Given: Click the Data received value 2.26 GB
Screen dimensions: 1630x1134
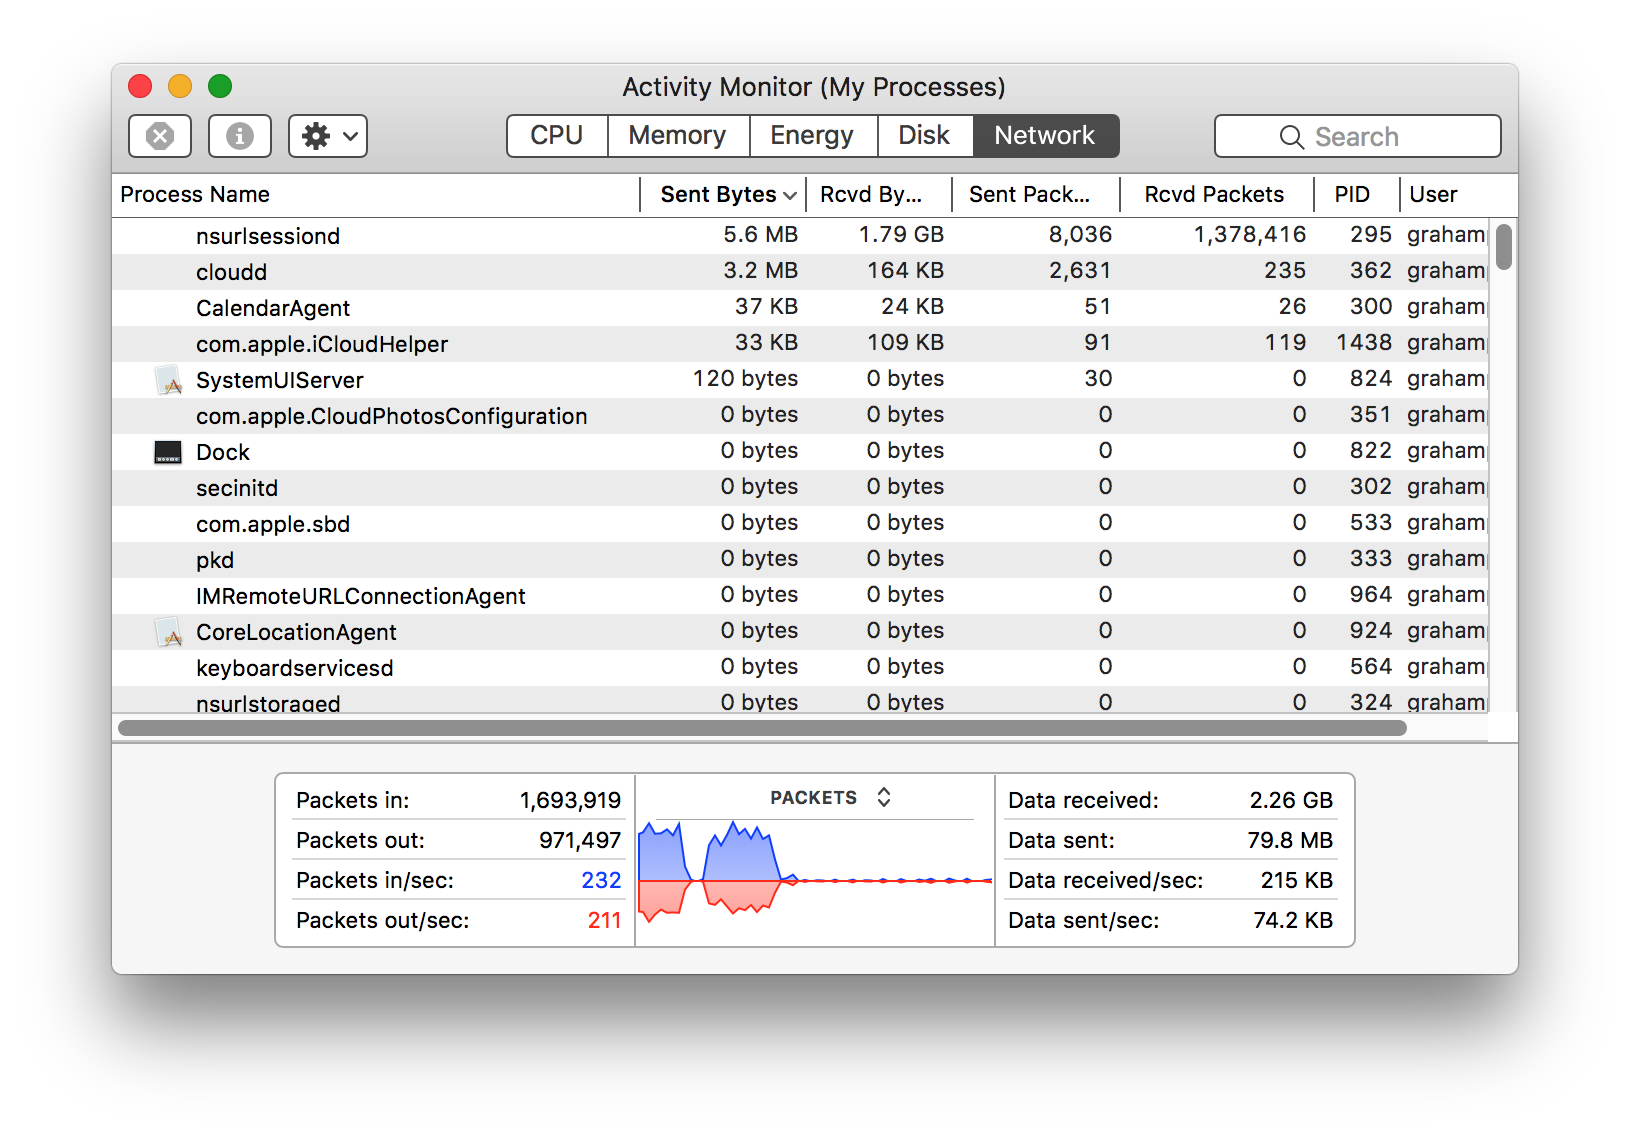Looking at the screenshot, I should click(1291, 800).
